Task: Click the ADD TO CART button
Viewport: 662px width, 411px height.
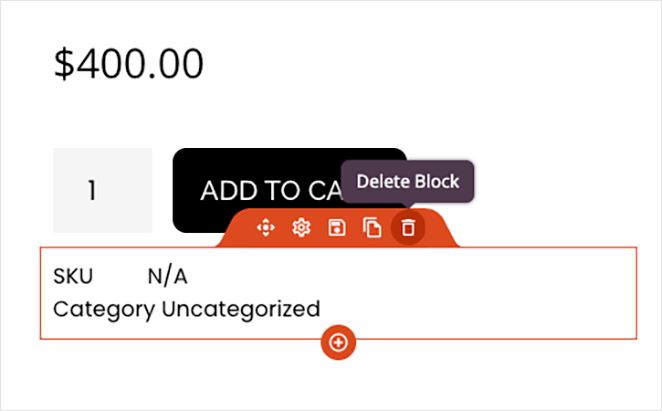Action: (x=290, y=190)
